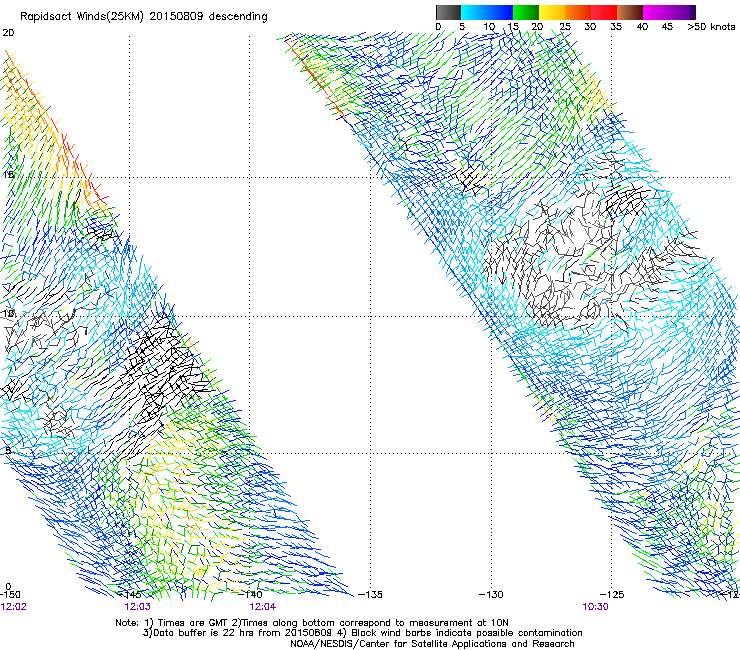This screenshot has height=650, width=740.
Task: Click the longitude '-130' axis label
Action: coord(491,595)
